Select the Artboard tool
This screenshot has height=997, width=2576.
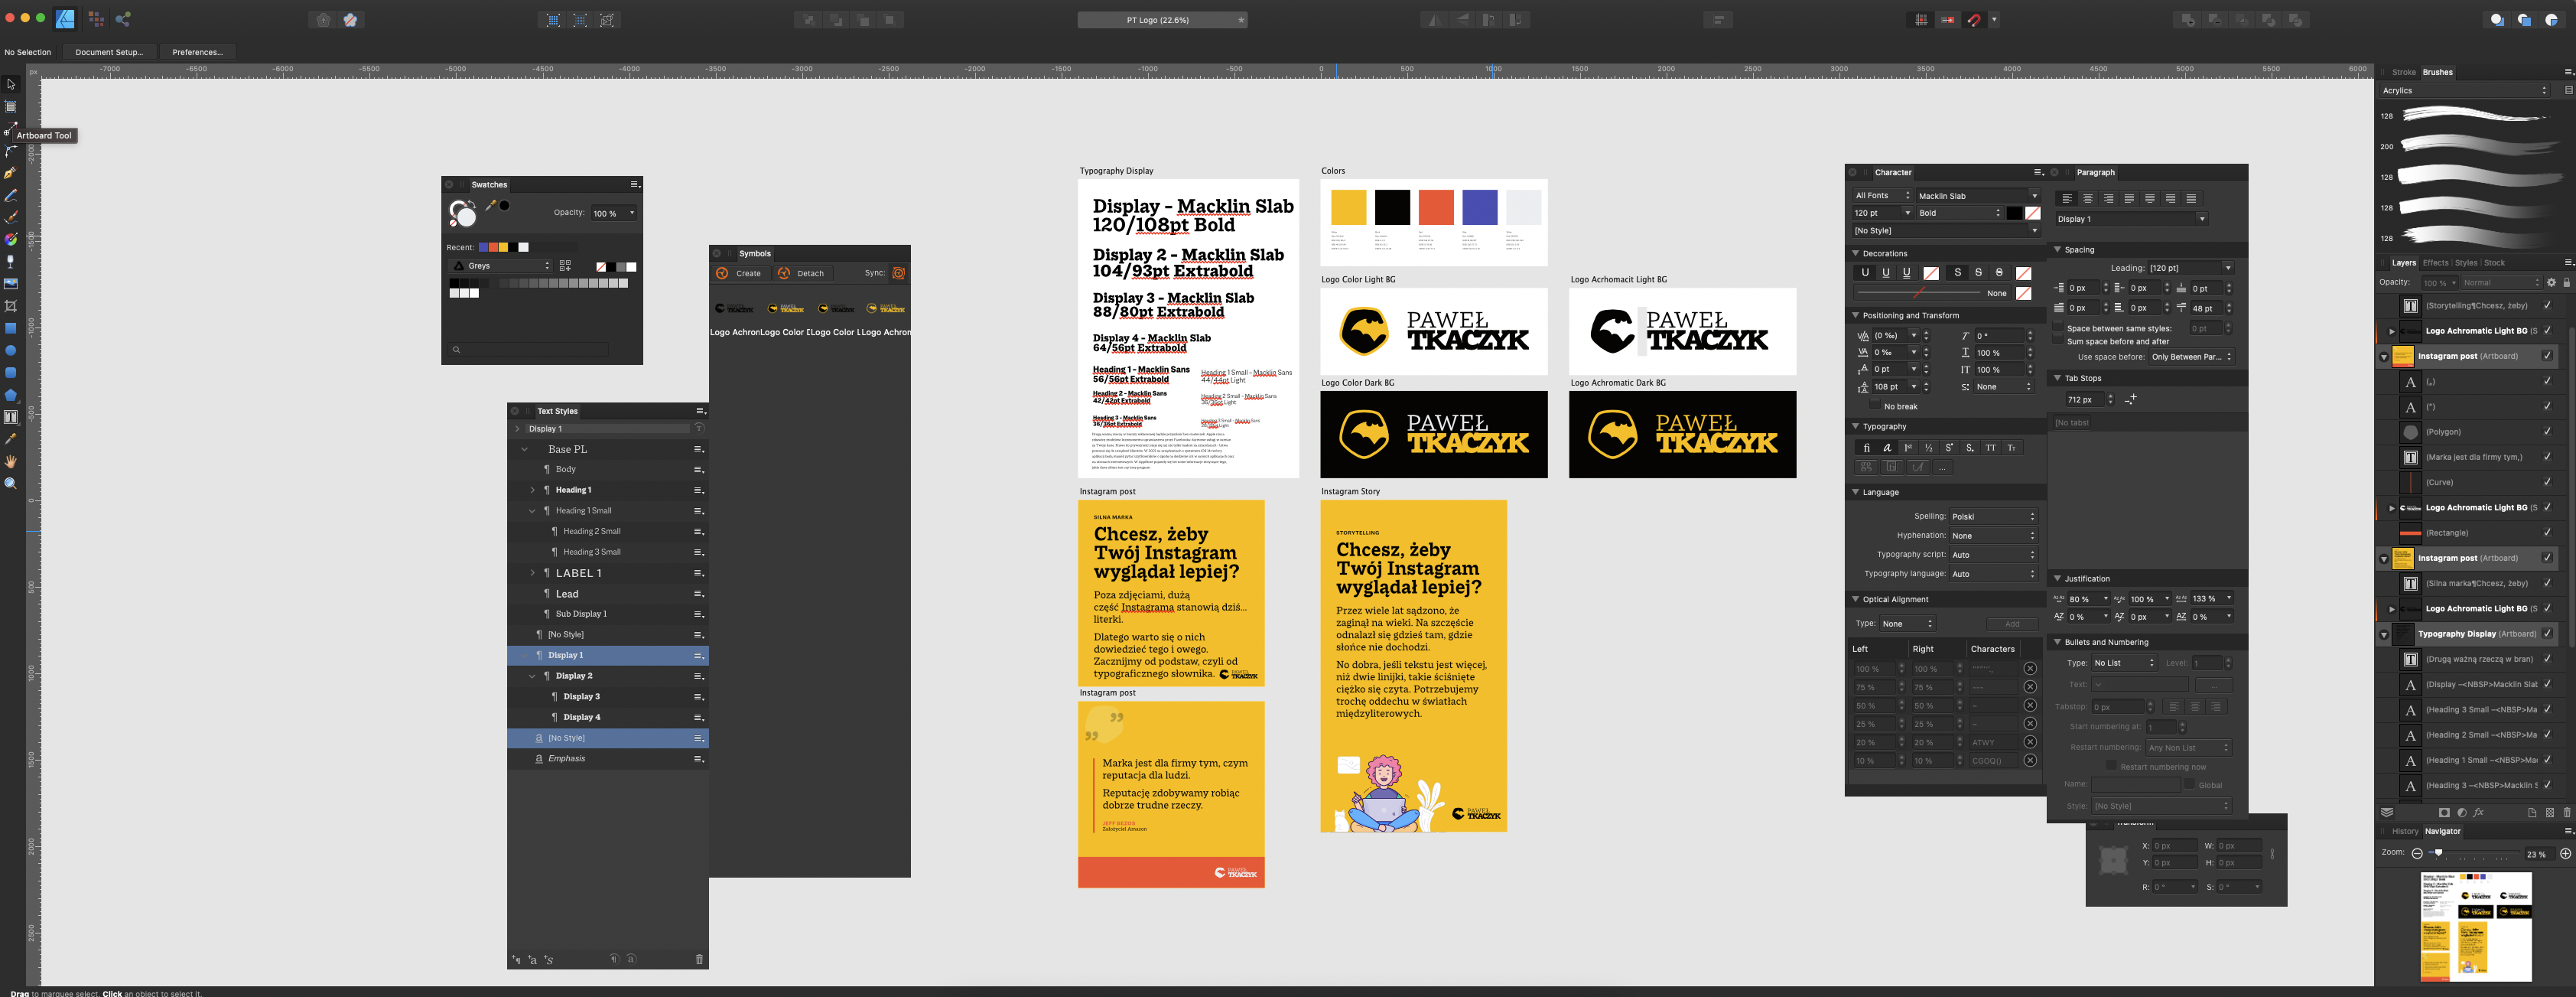coord(11,106)
